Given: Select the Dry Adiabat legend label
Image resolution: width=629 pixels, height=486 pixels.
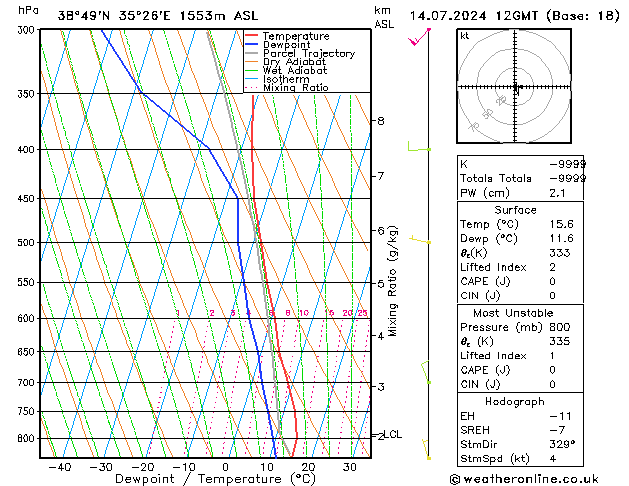Looking at the screenshot, I should pos(294,62).
